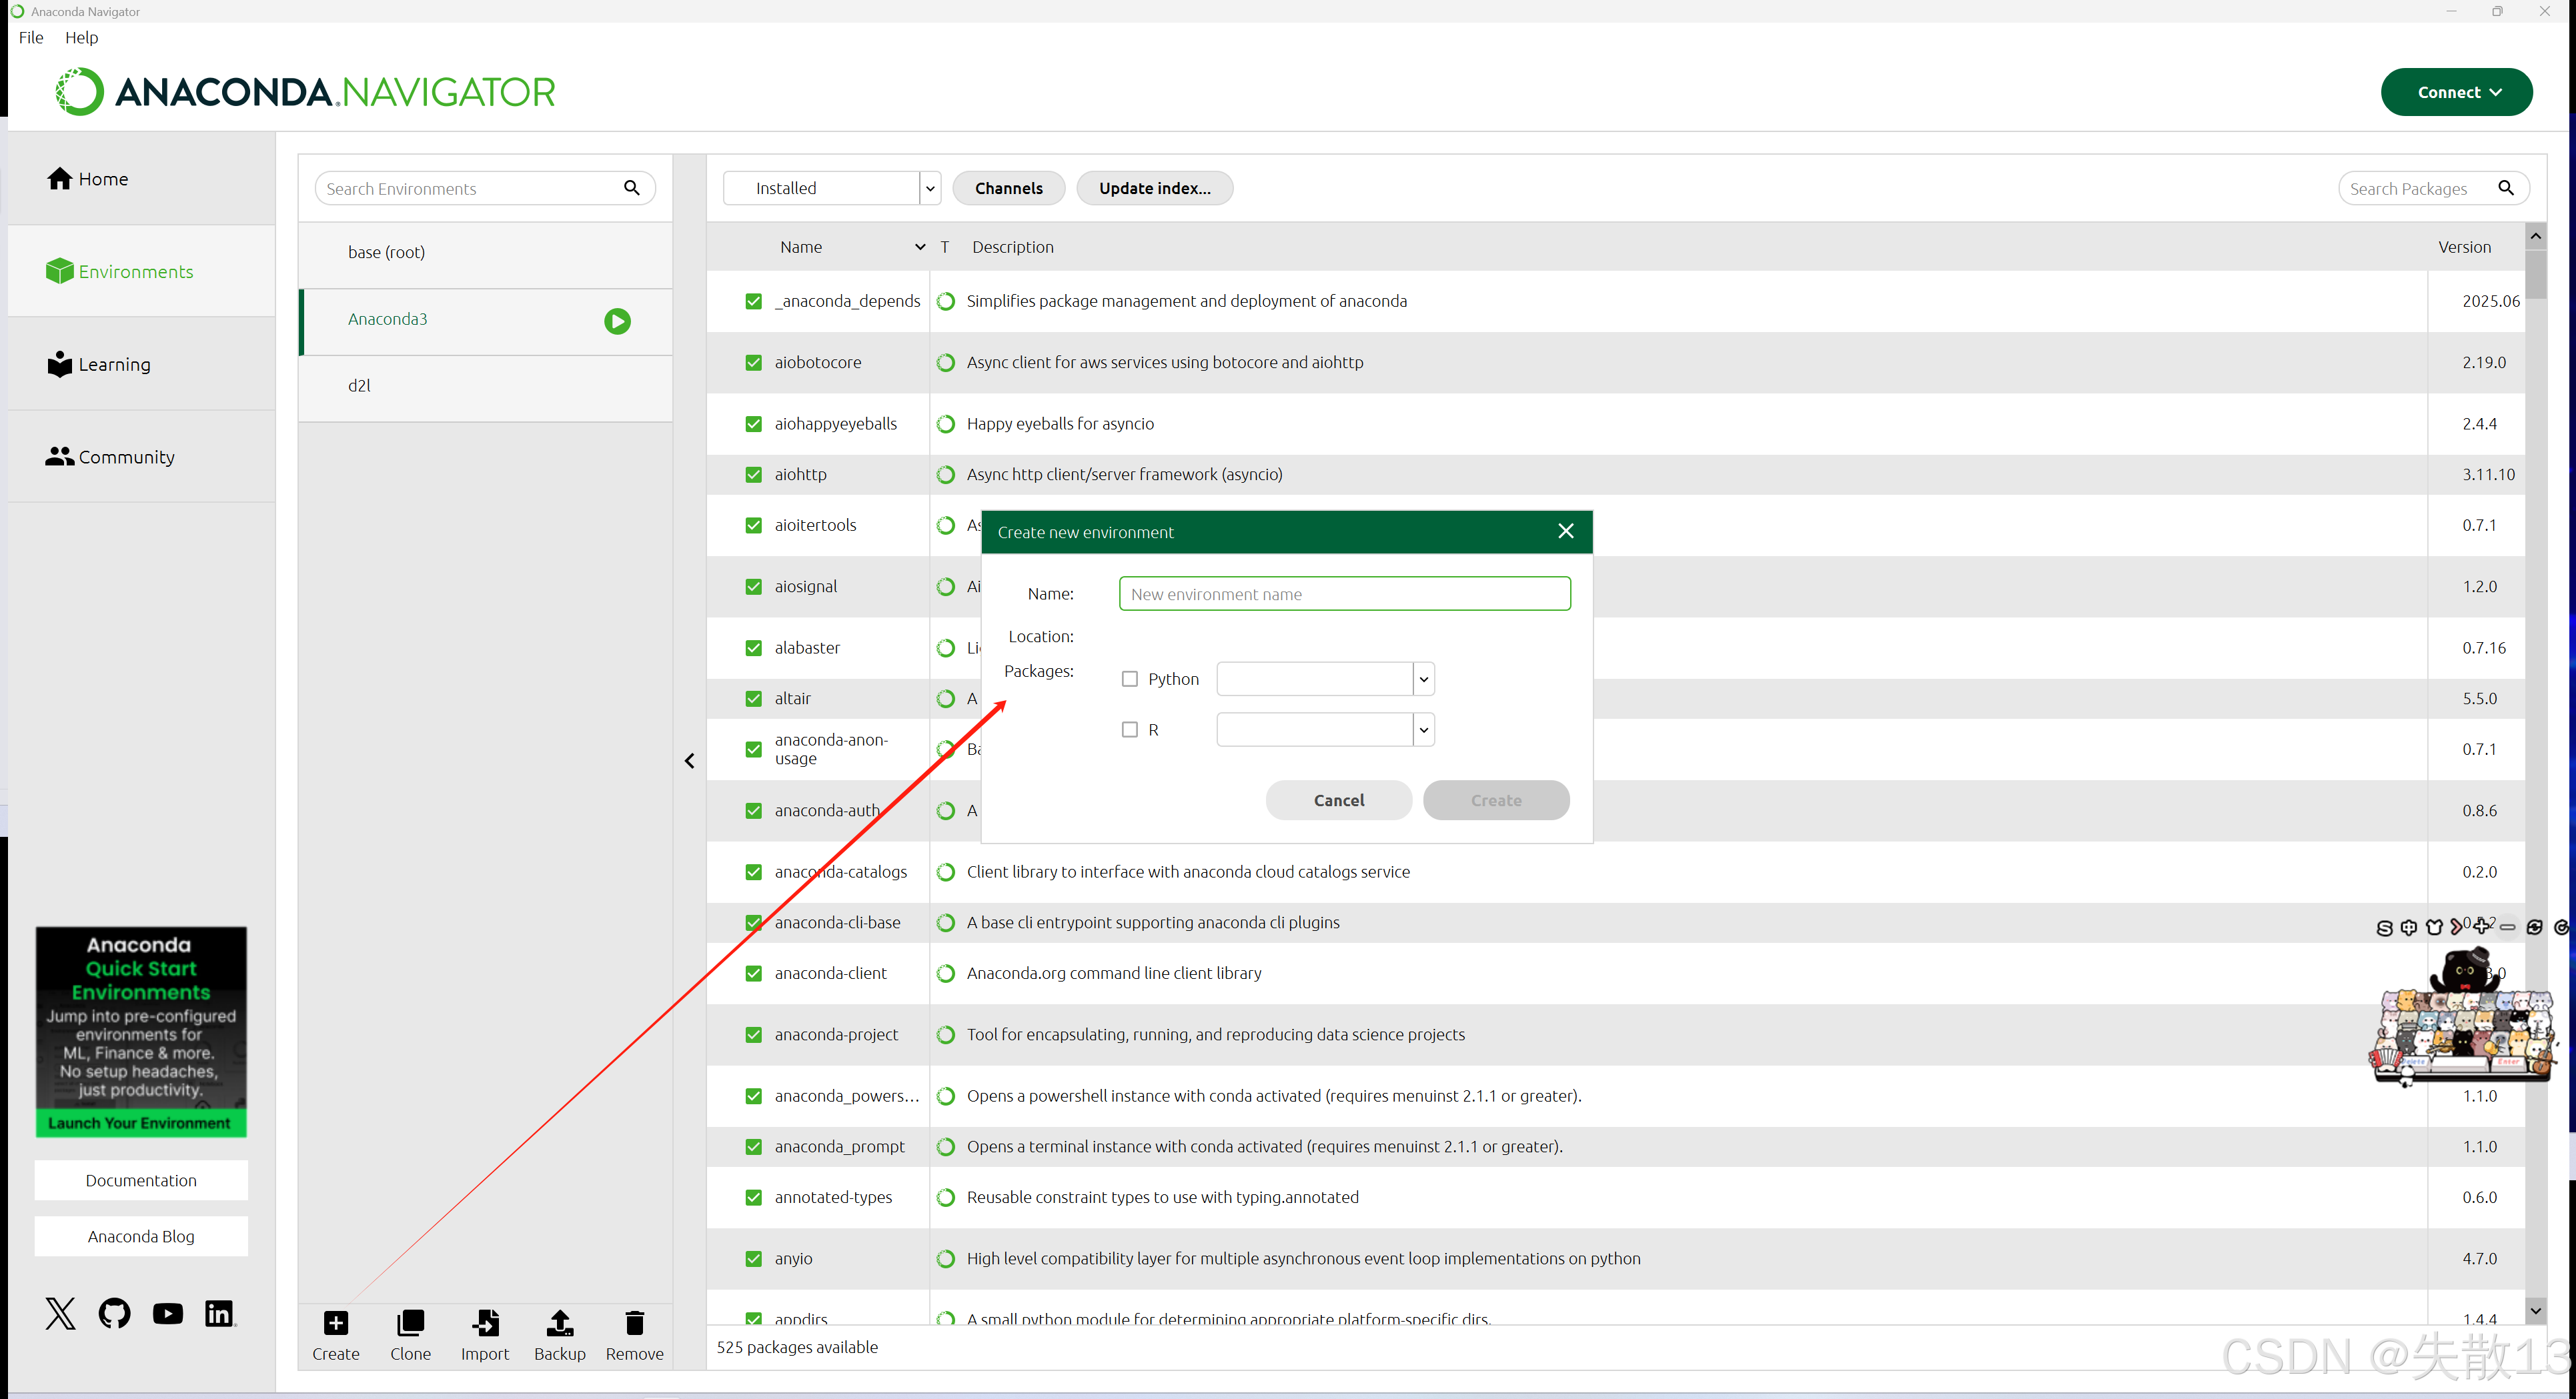Click the Cancel button in dialog

(x=1338, y=800)
